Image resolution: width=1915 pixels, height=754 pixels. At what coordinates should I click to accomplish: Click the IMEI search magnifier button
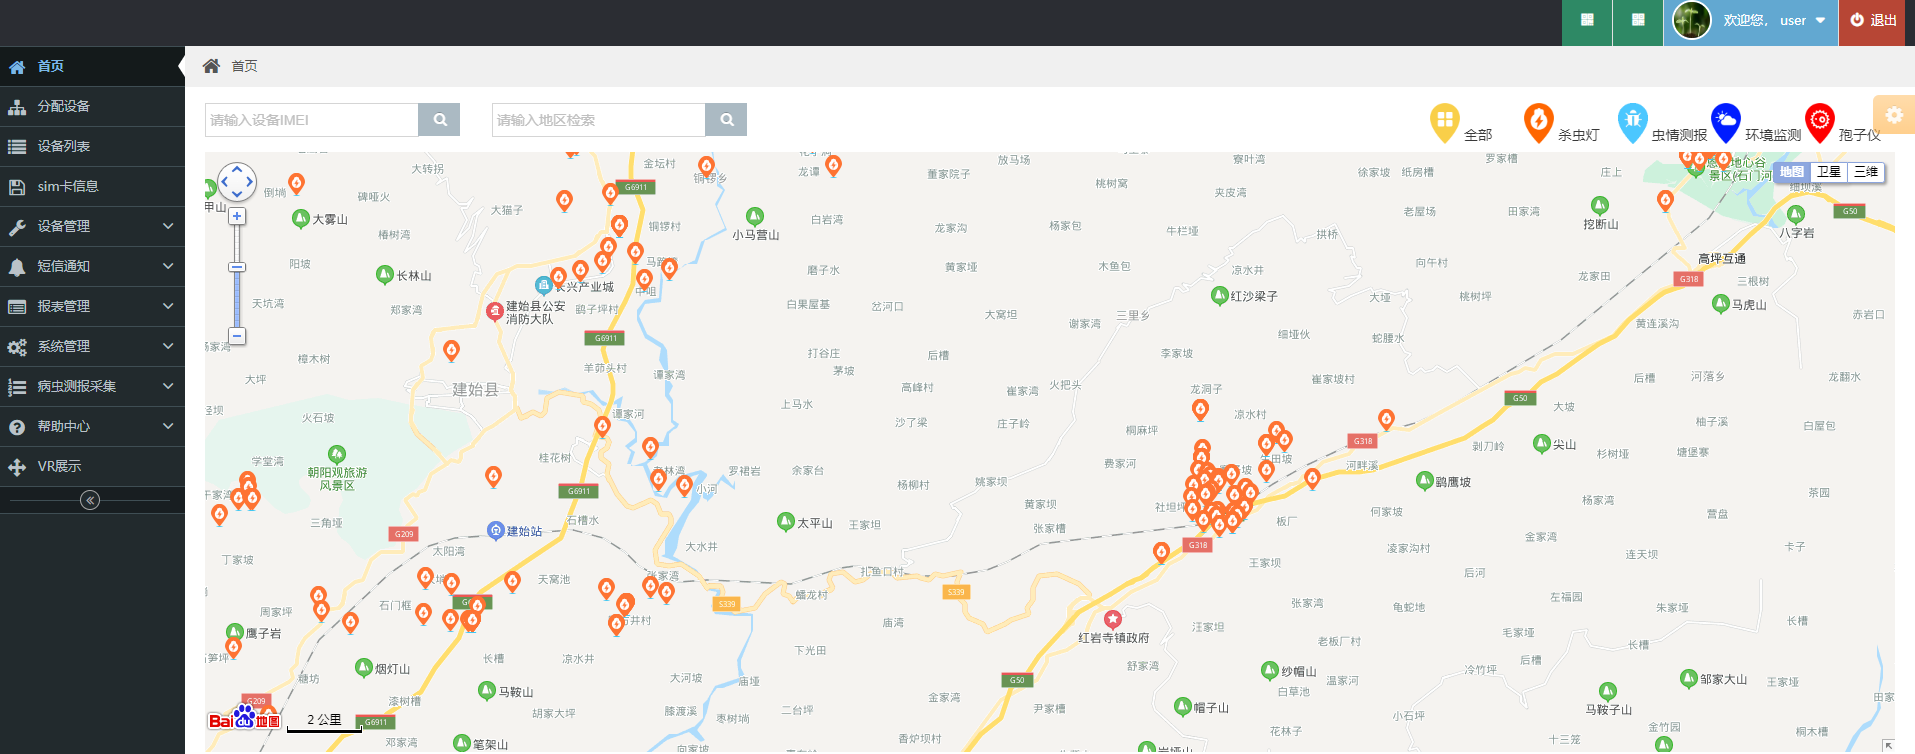pos(439,120)
